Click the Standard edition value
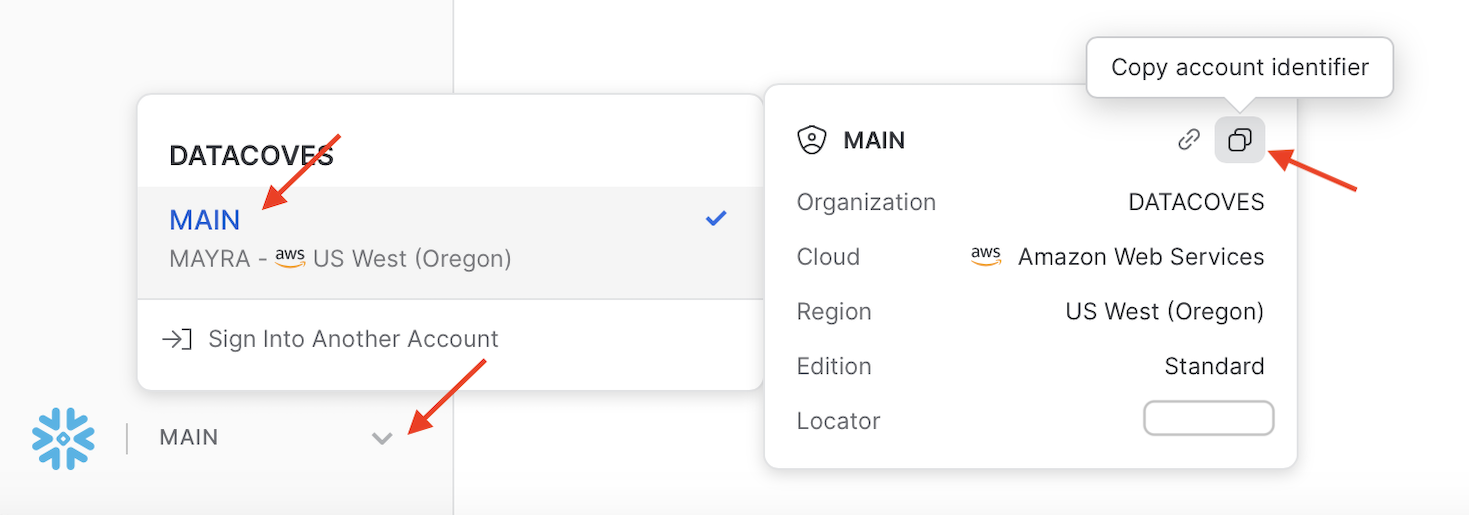Viewport: 1469px width, 515px height. point(1214,366)
